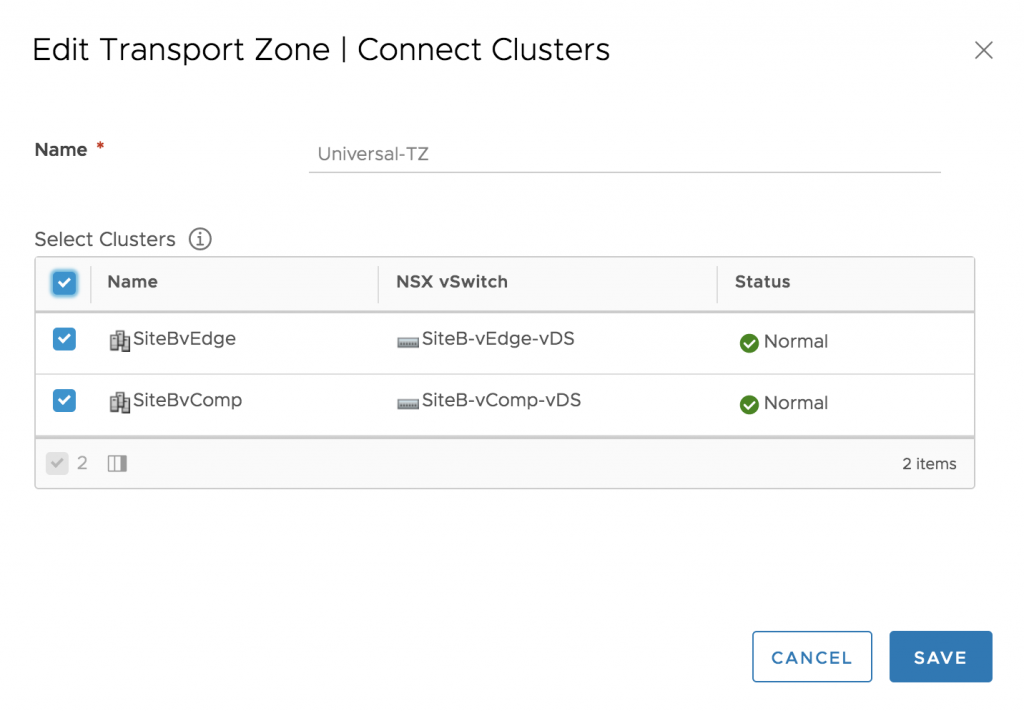
Task: Sort by the NSX vSwitch column header
Action: (x=452, y=281)
